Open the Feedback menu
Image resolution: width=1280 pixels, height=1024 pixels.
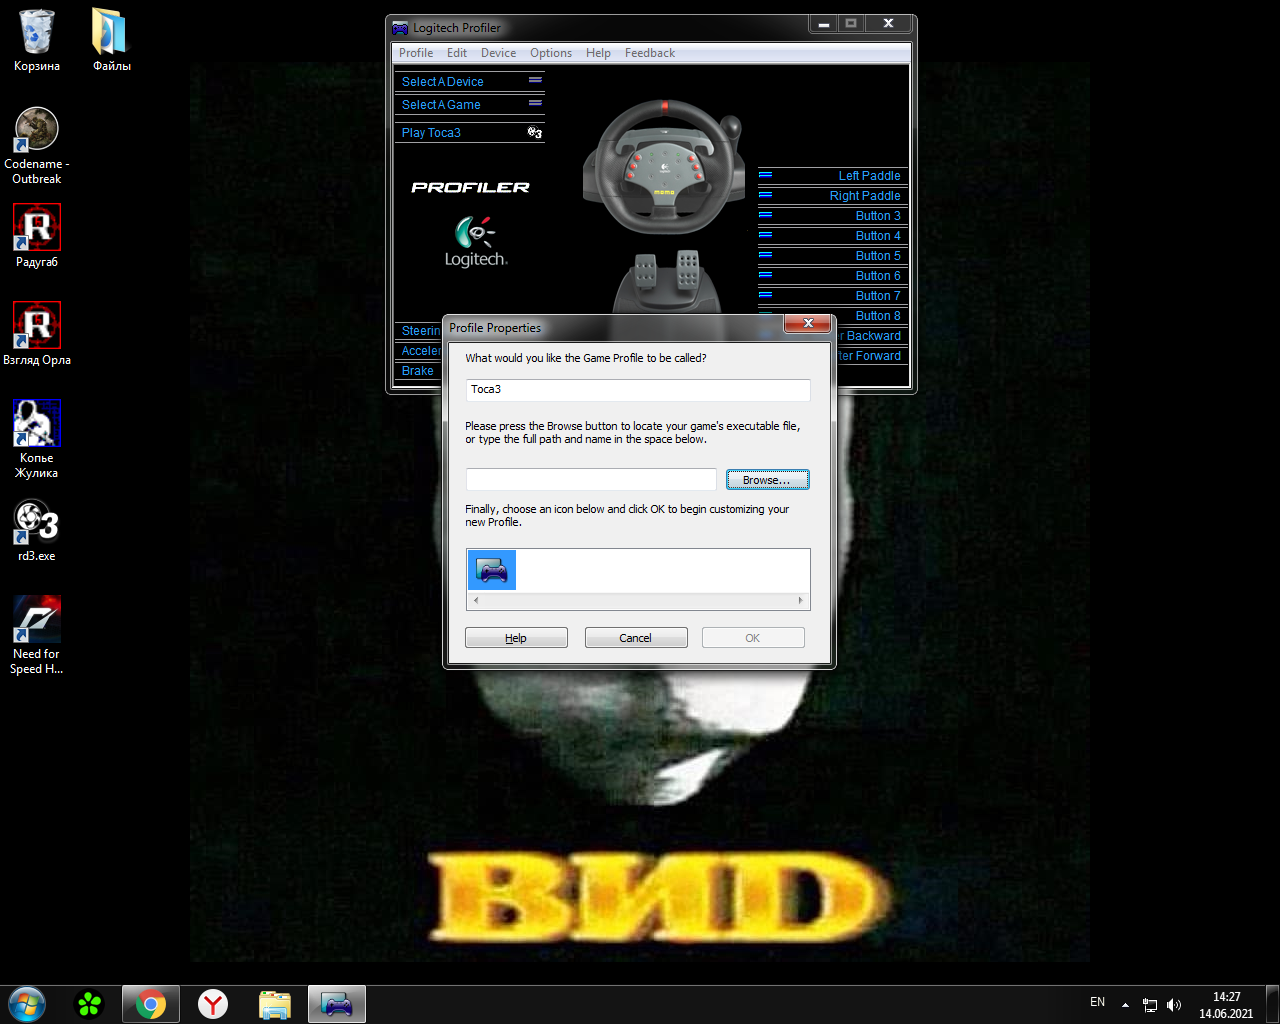(650, 53)
